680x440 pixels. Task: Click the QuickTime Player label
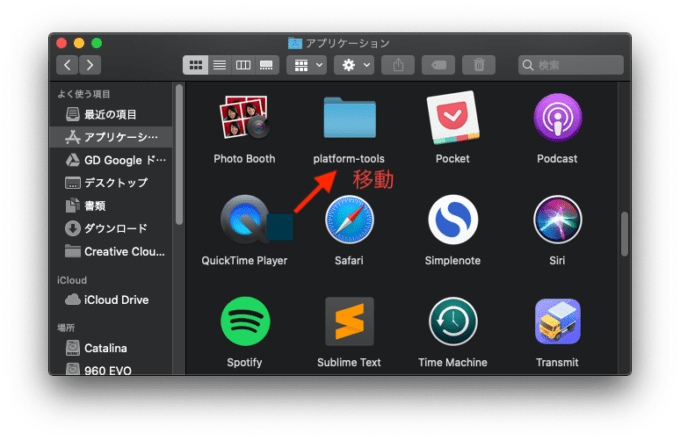coord(244,261)
